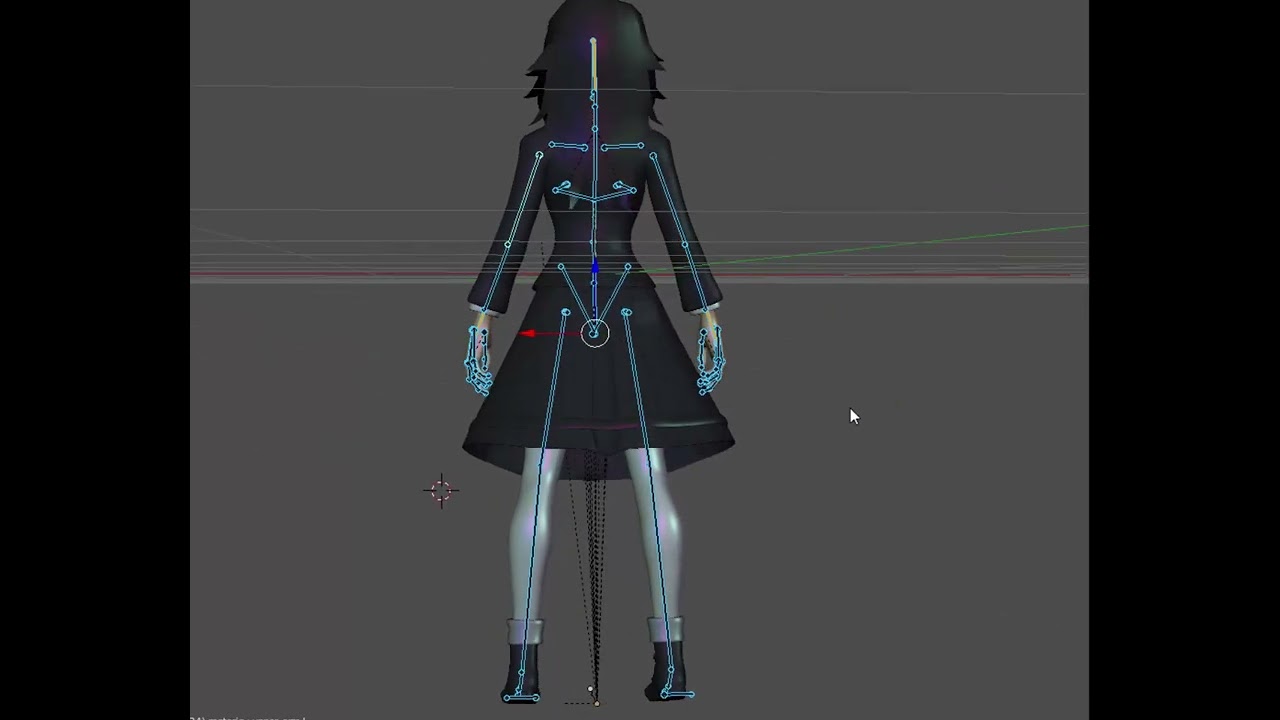
Task: Select the left-side forearm bone
Action: pos(494,279)
